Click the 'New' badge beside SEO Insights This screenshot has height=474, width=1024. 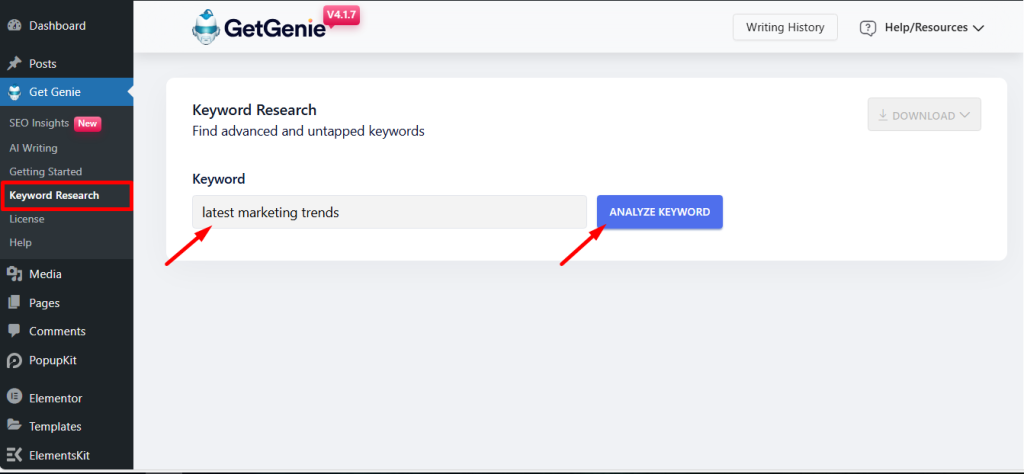pos(88,123)
